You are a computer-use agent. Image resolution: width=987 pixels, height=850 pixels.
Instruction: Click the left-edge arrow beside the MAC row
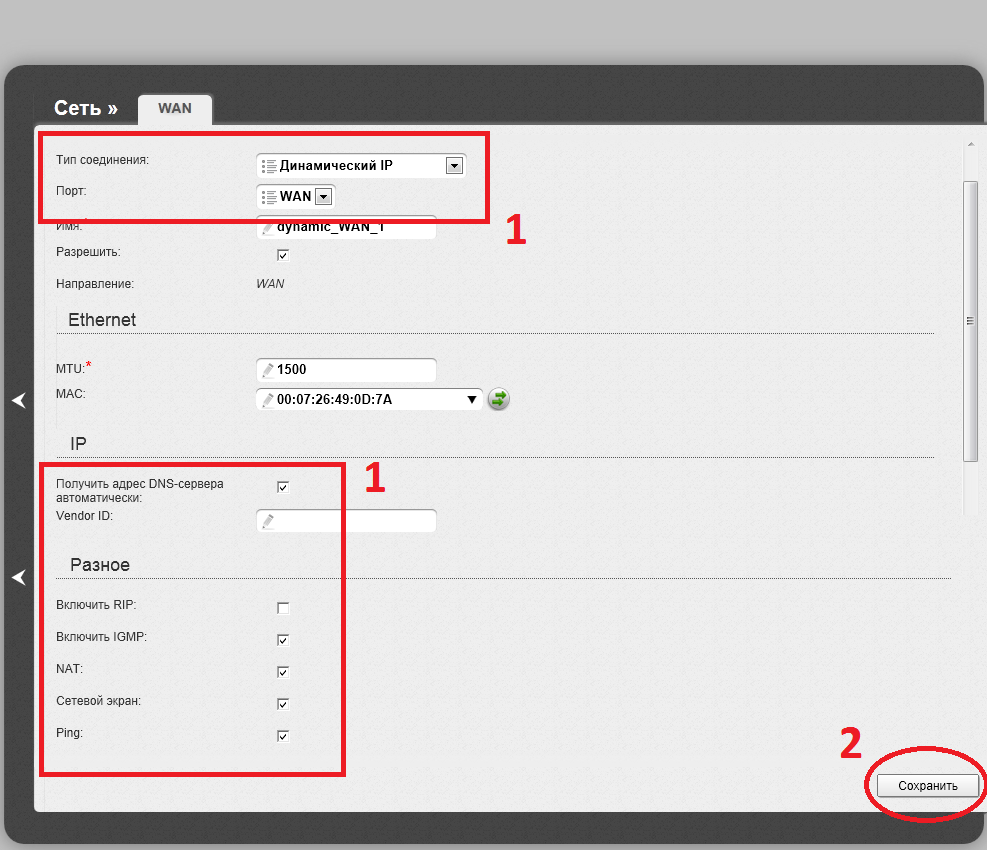(x=19, y=400)
